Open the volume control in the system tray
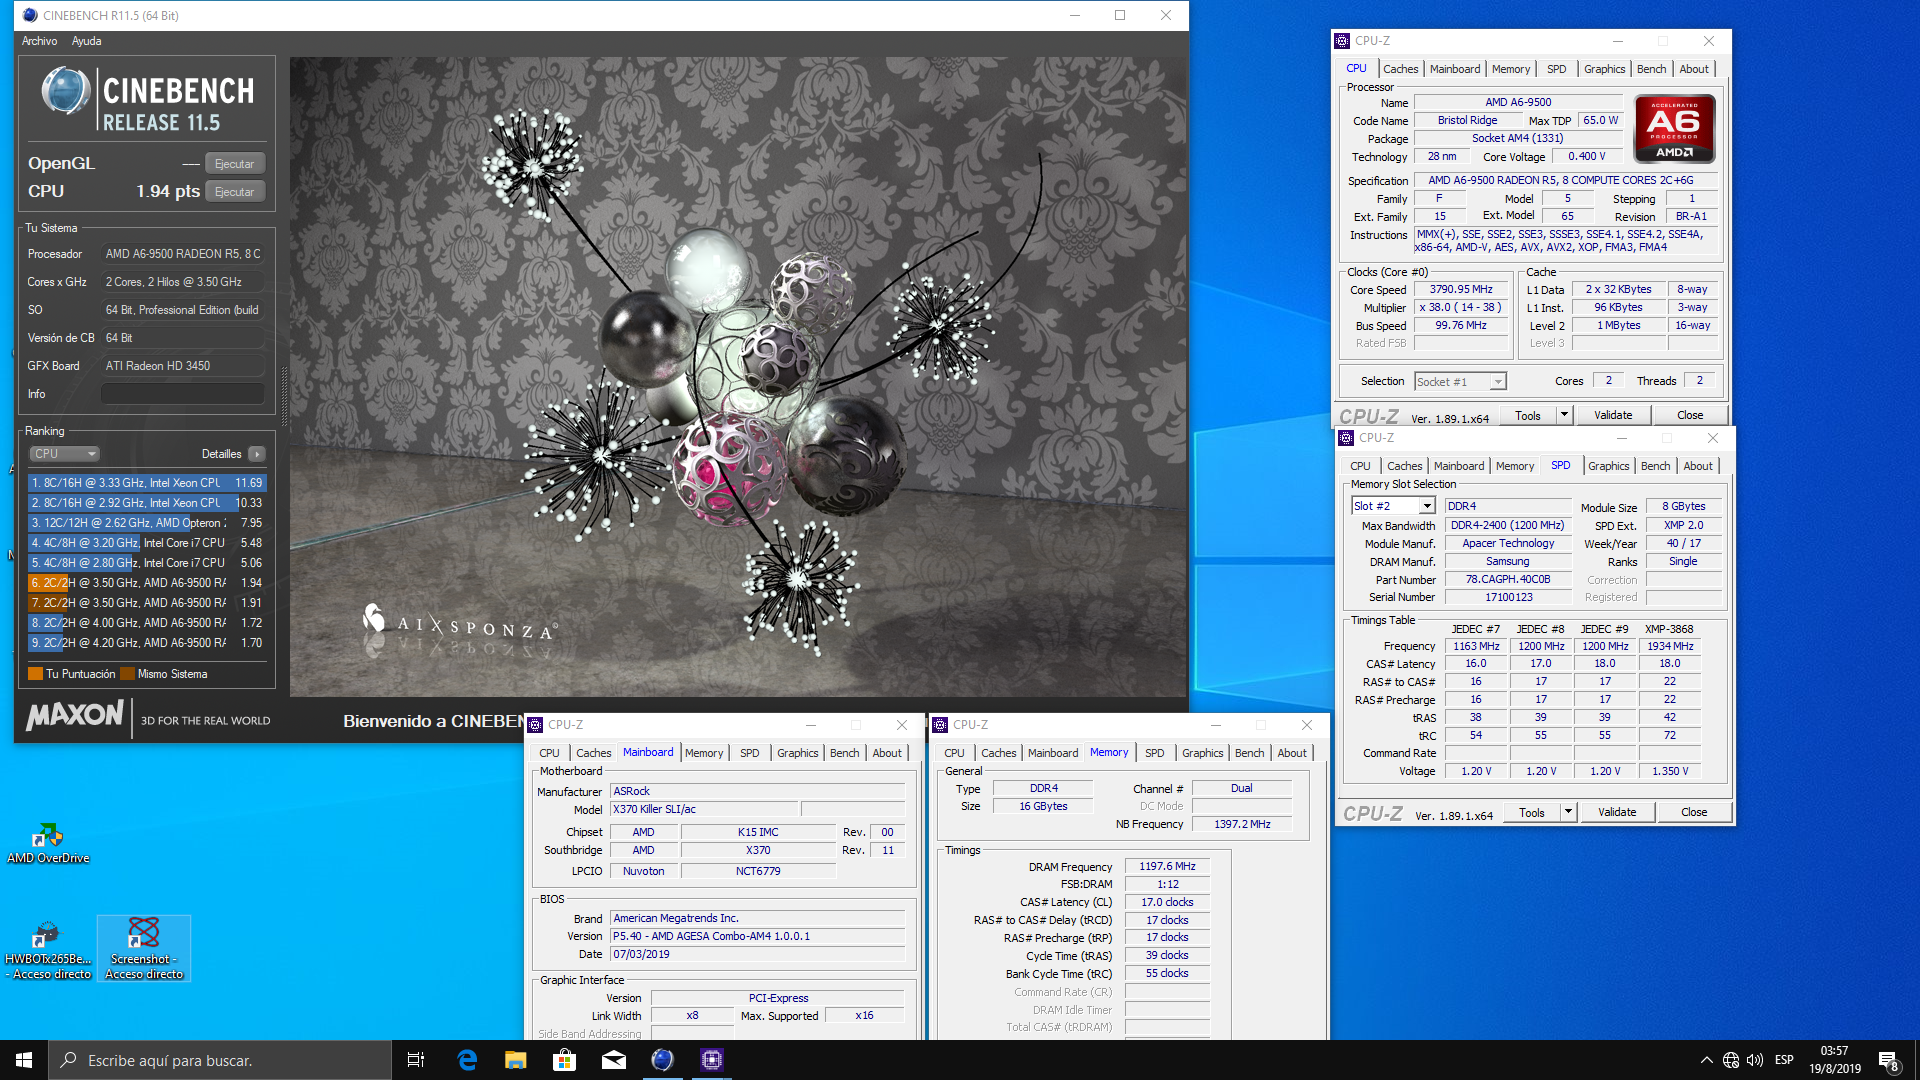The height and width of the screenshot is (1080, 1920). click(1755, 1060)
